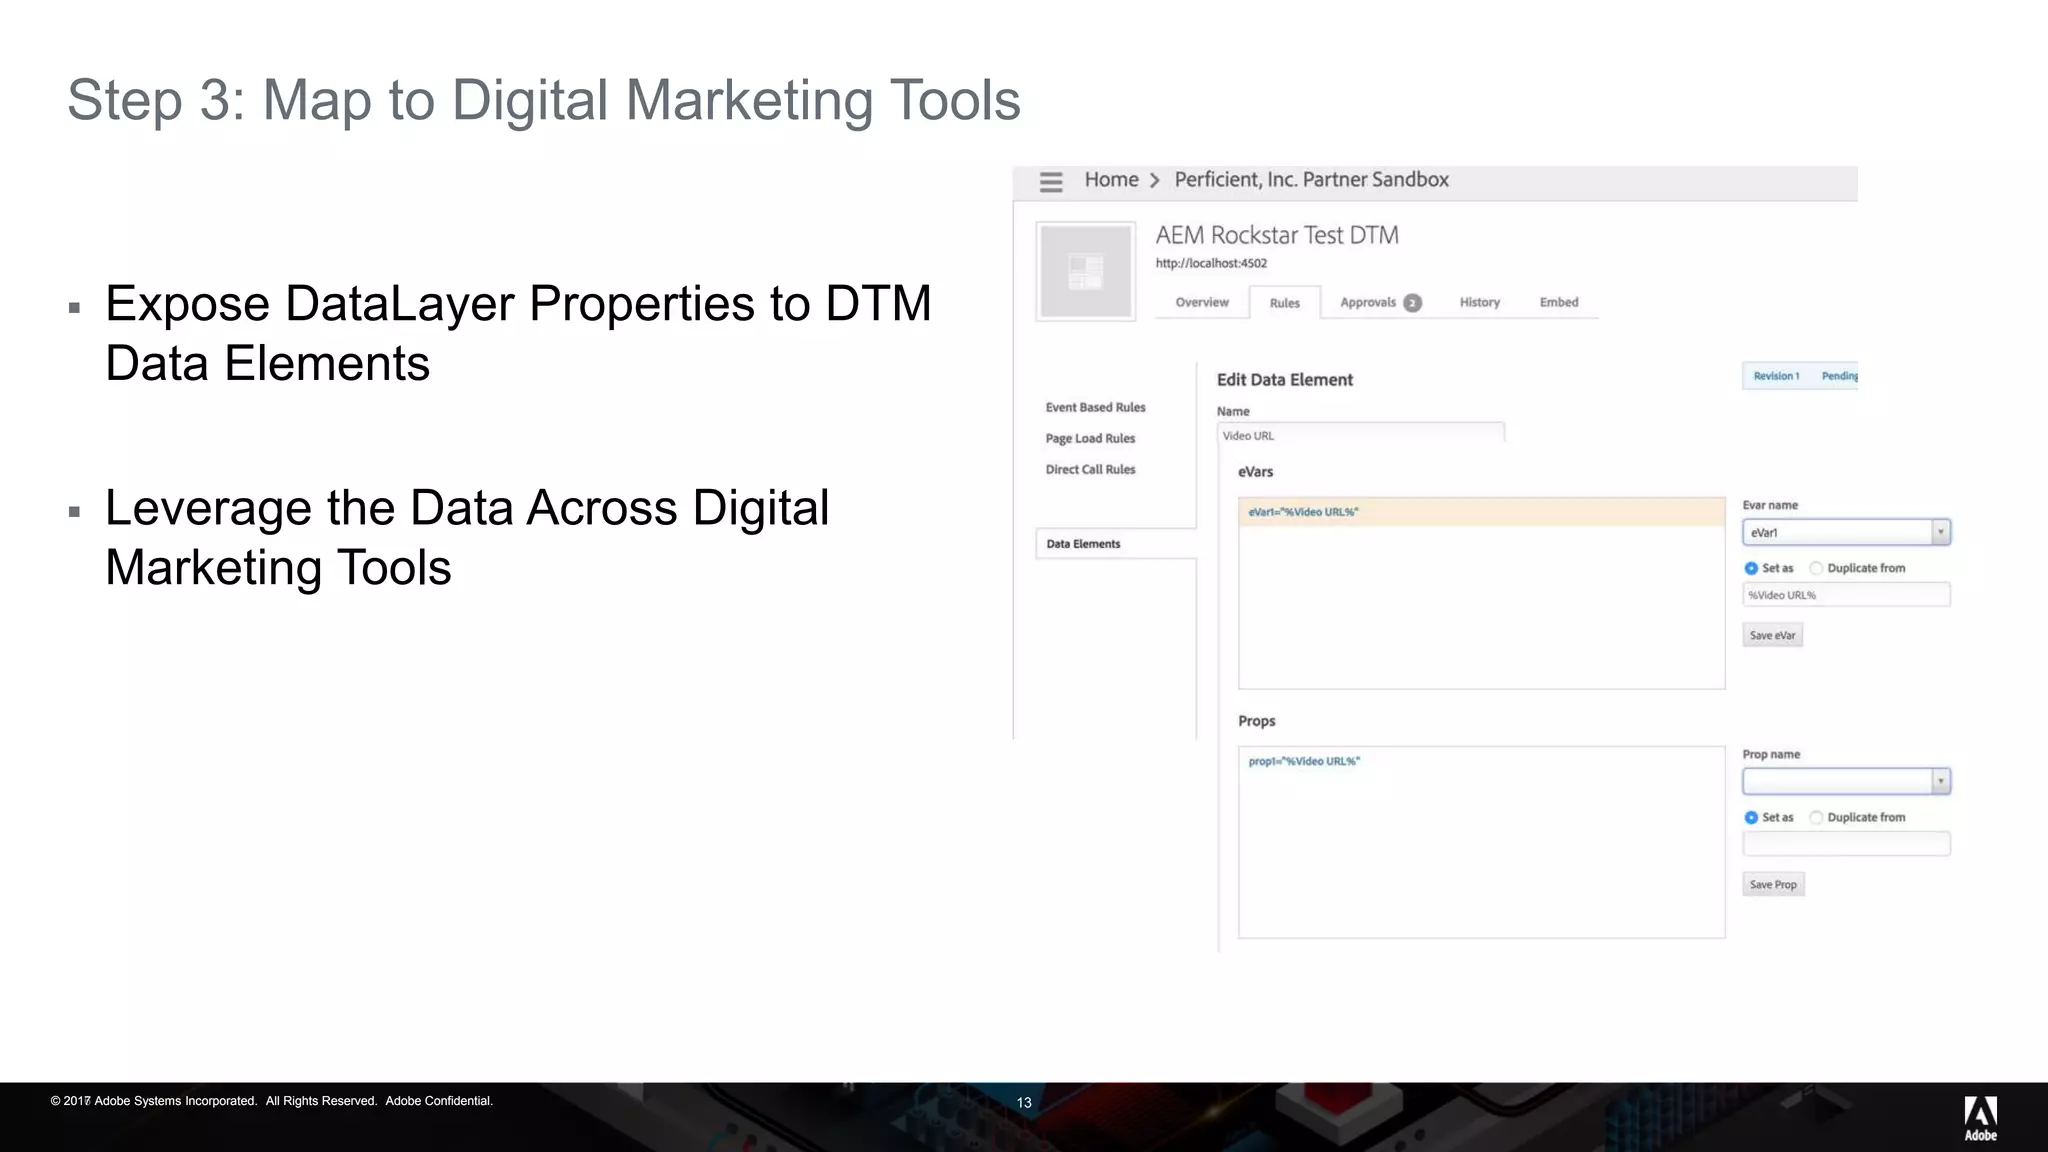Click the Adobe logo in the footer
2048x1152 pixels.
point(1980,1118)
